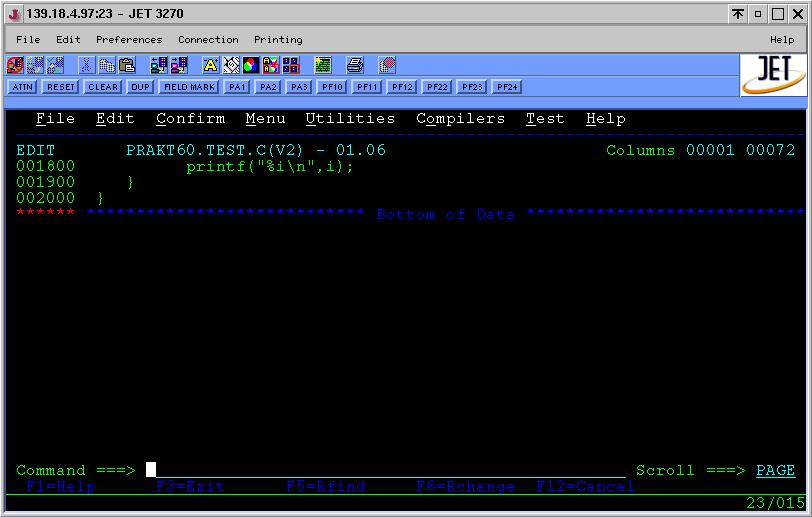
Task: Open the RGB color circles icon
Action: (251, 66)
